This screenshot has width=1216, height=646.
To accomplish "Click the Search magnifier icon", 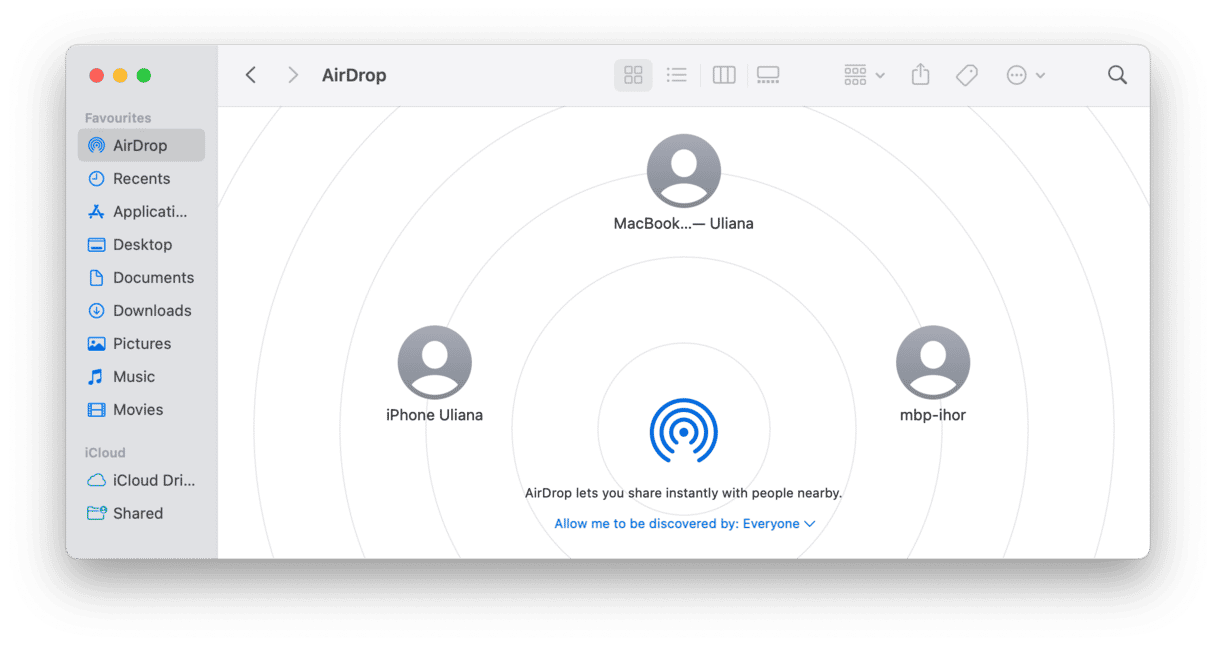I will pos(1117,75).
